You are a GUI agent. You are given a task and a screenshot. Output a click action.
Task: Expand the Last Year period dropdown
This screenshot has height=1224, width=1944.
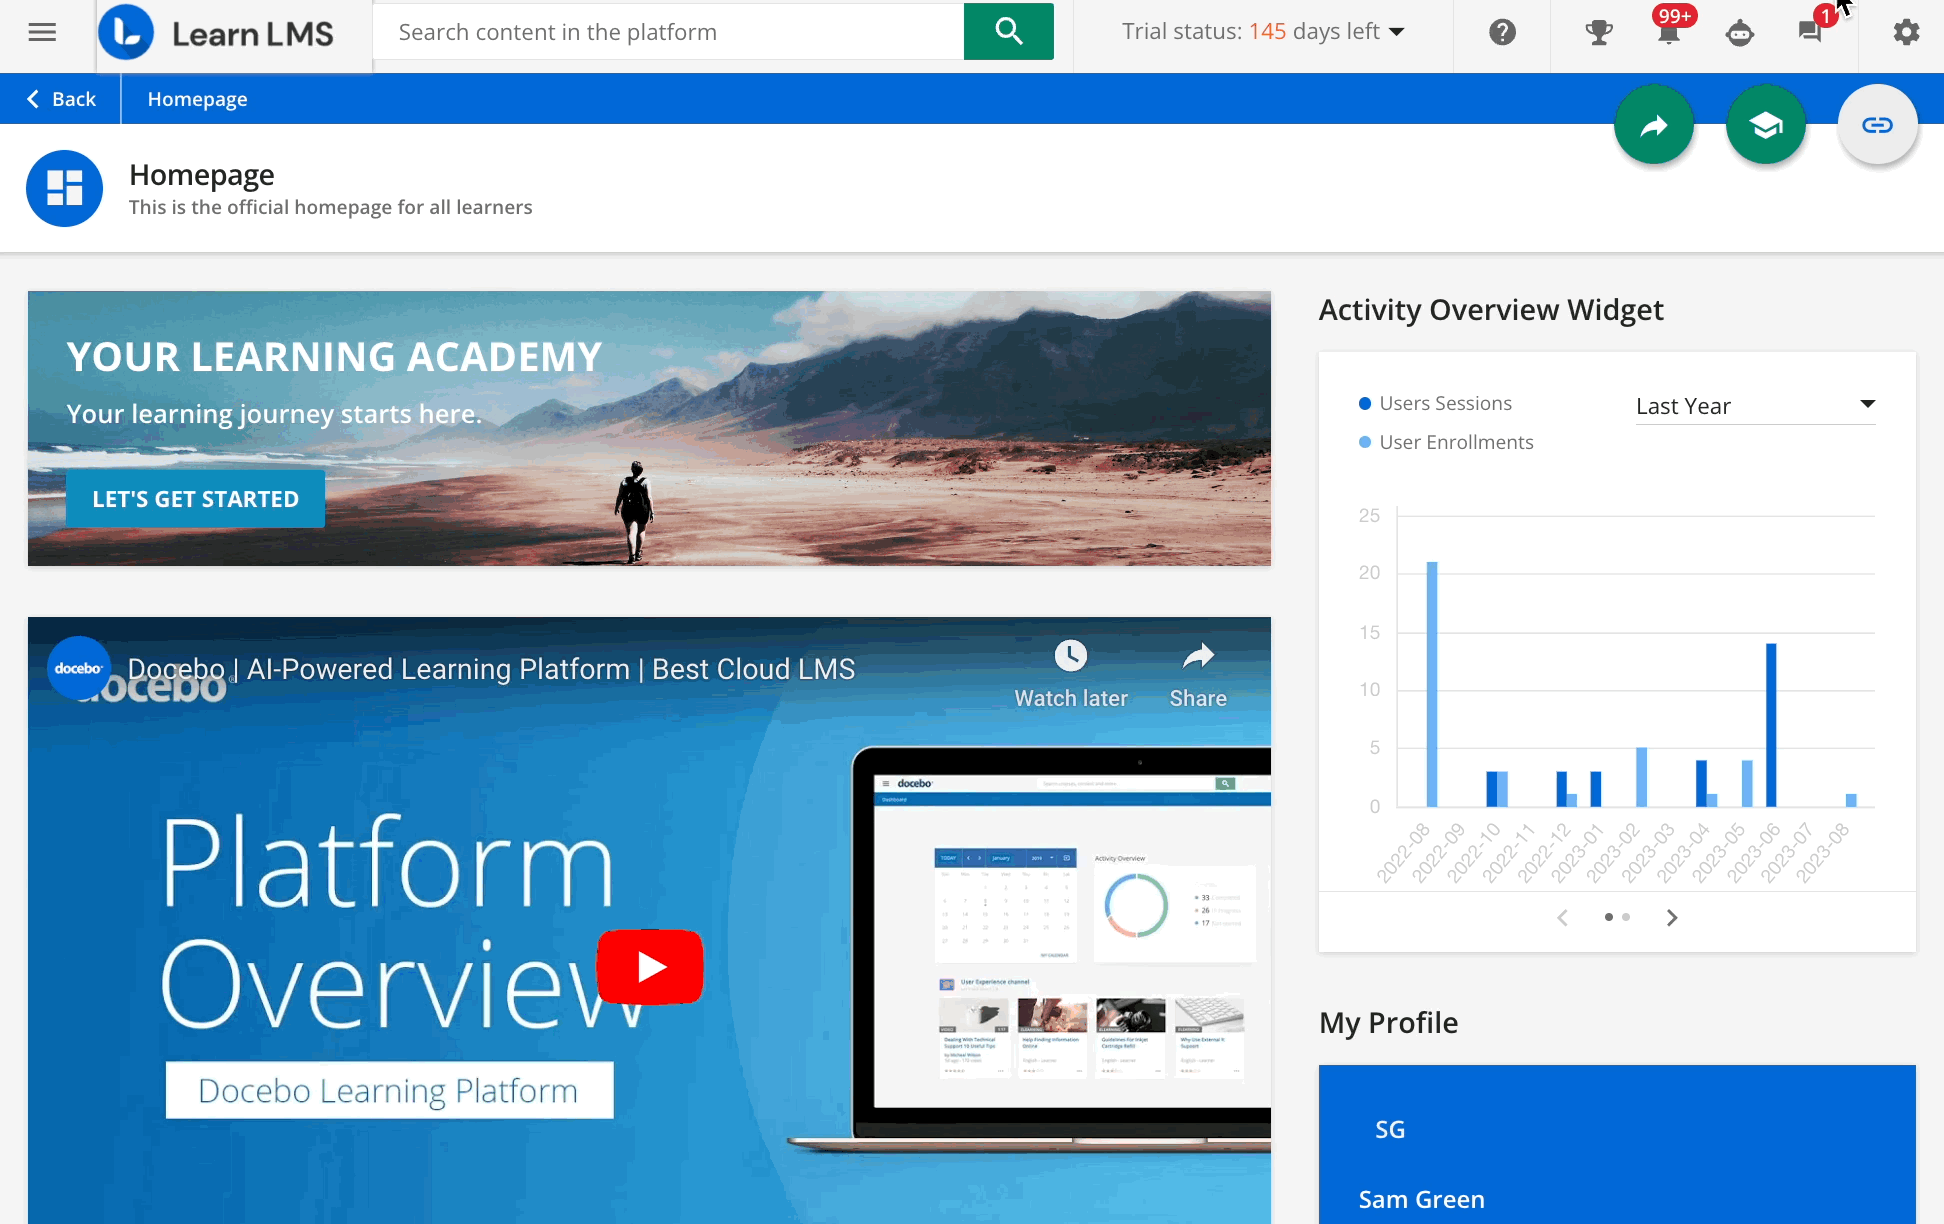click(1755, 406)
